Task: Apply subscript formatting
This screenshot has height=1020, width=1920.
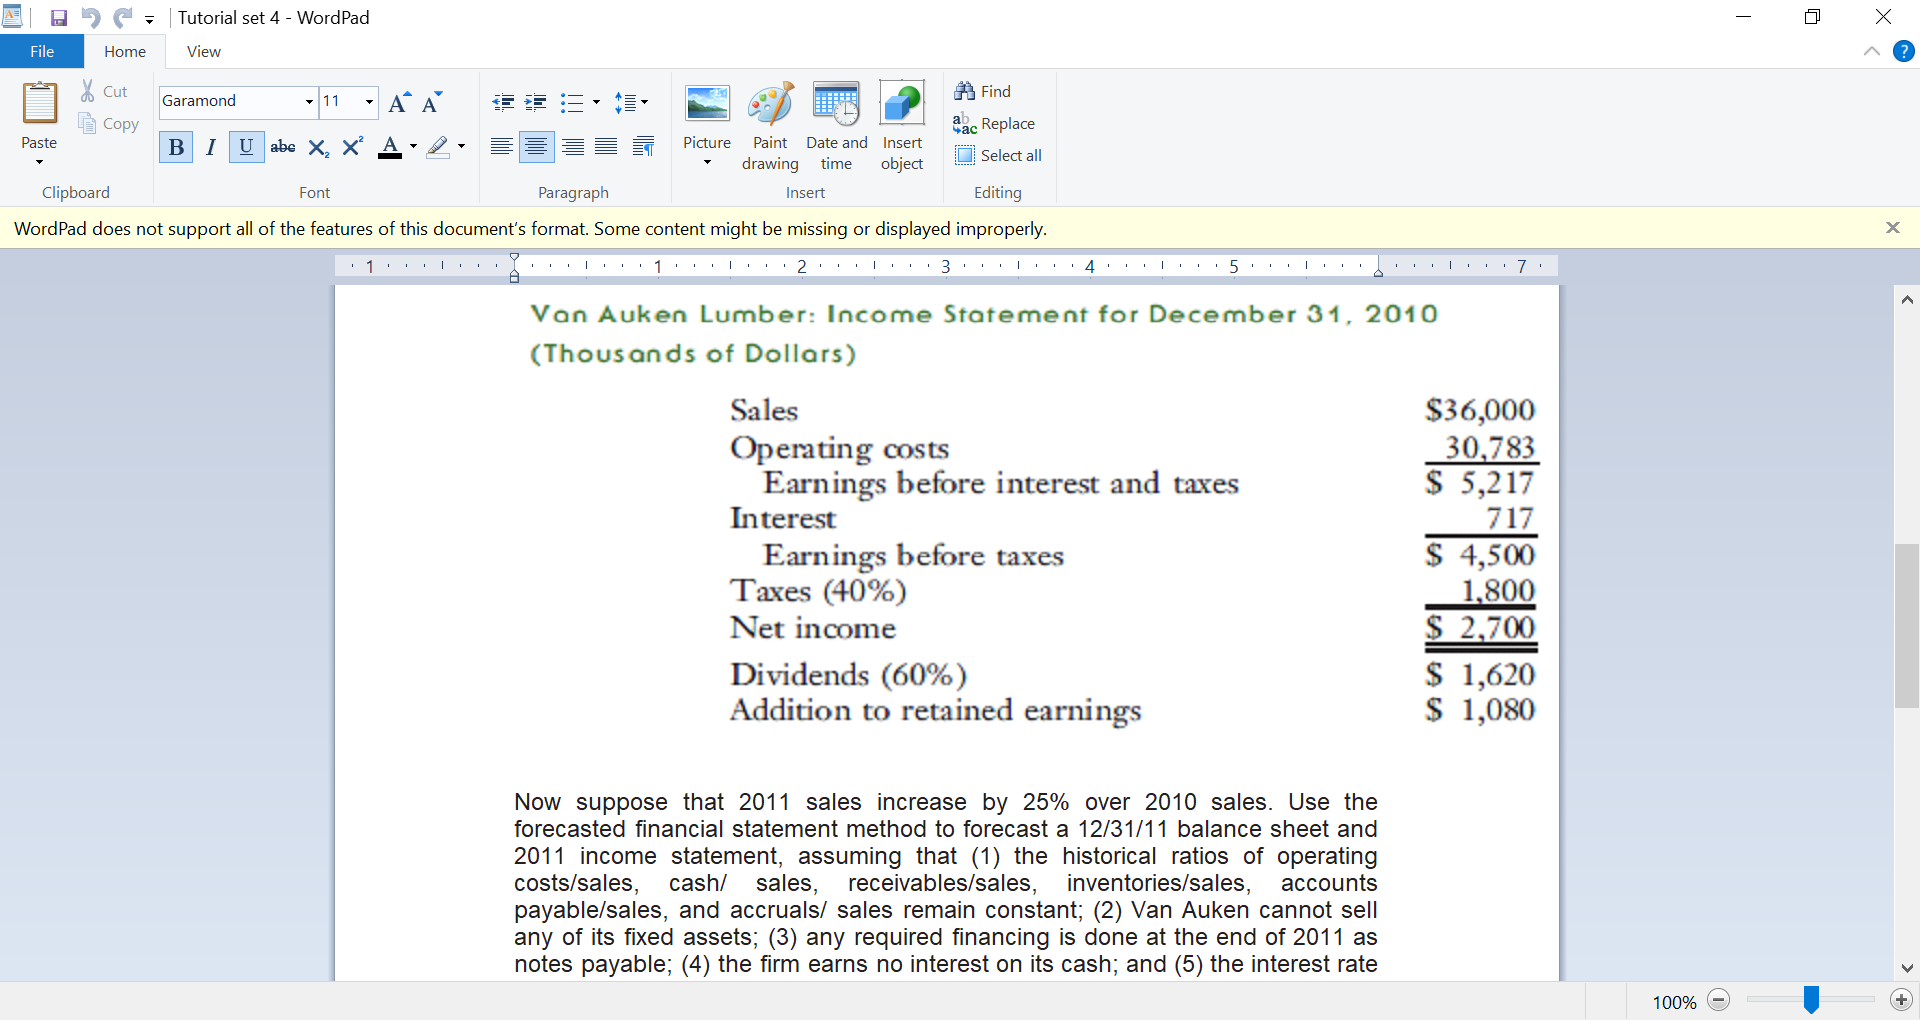Action: 317,147
